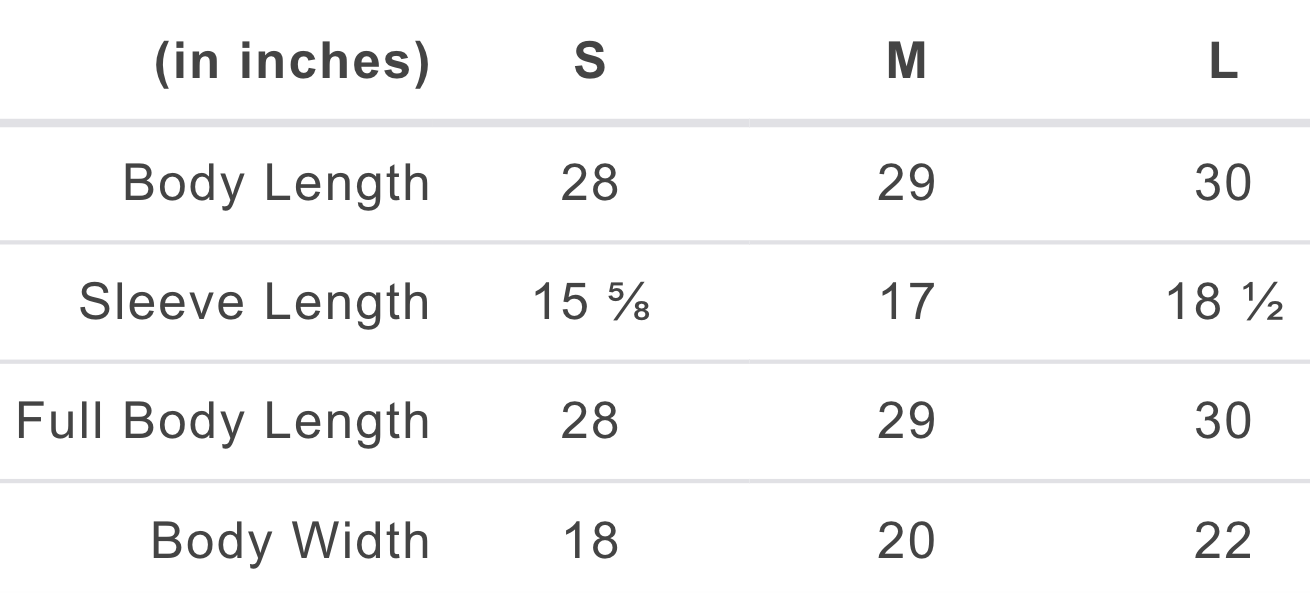Select Full Body Length value for S
Screen dimensions: 1310x593
[590, 422]
